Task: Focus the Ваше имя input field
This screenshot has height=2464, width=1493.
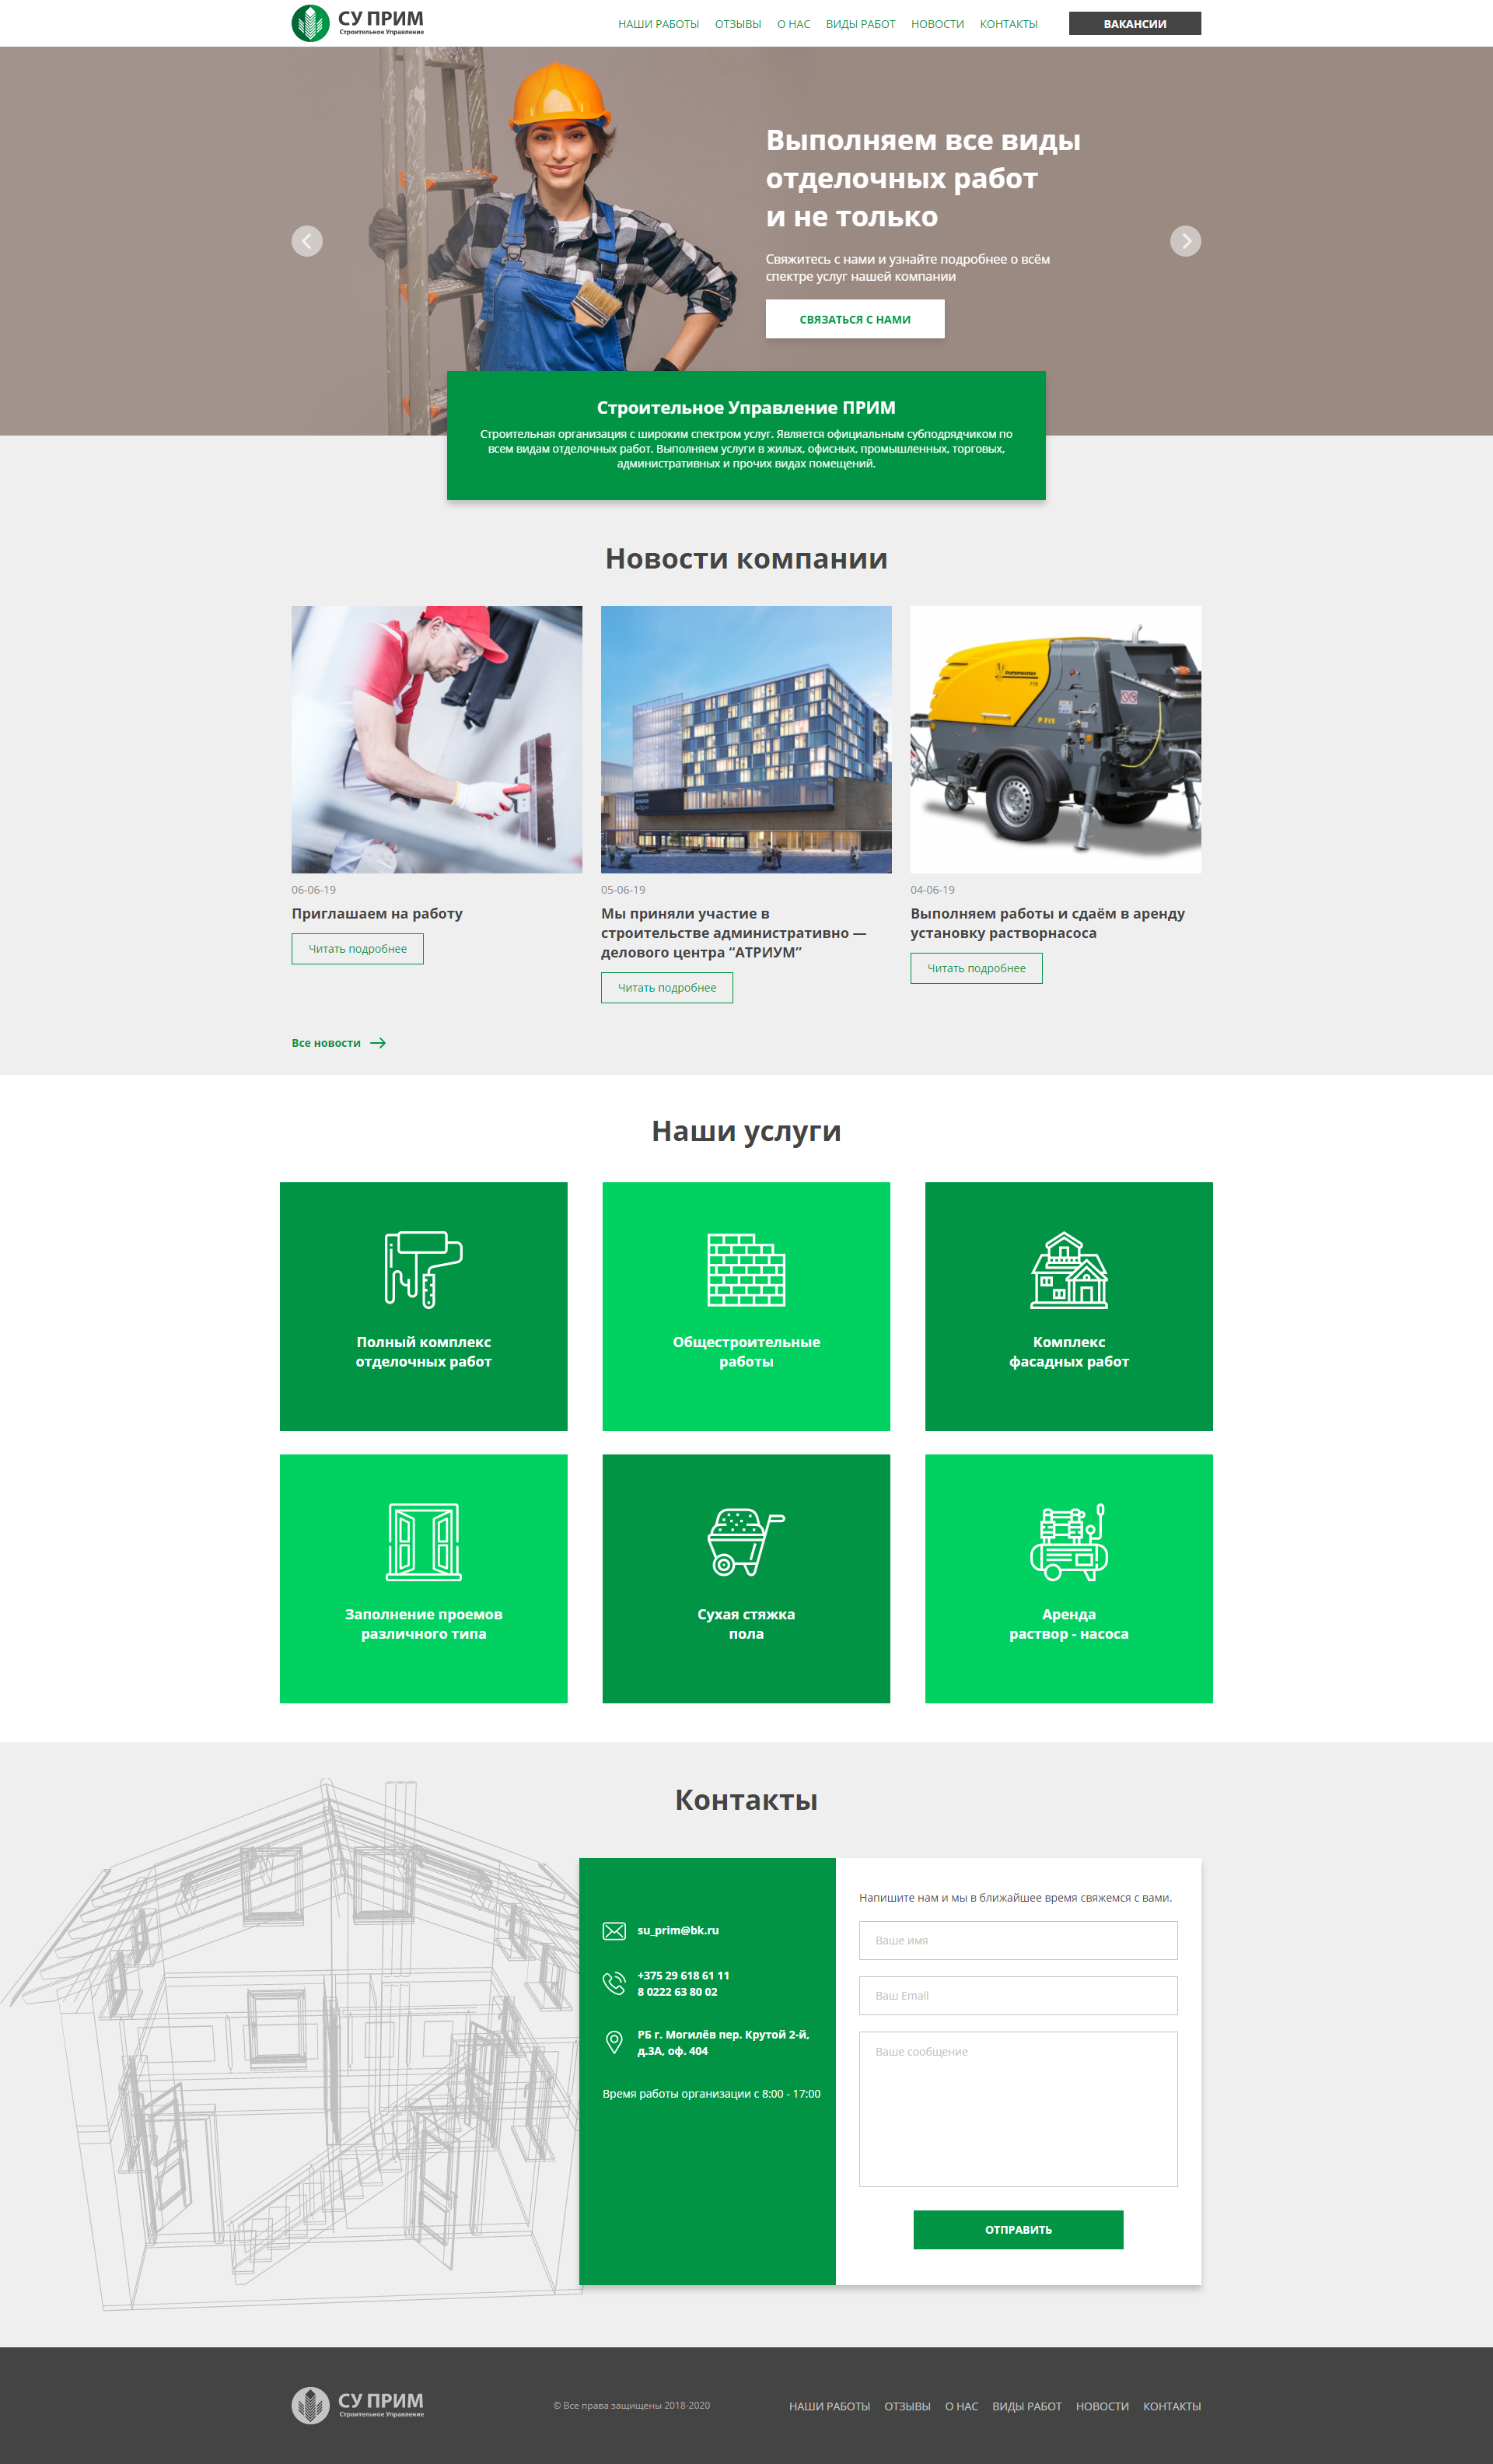Action: pyautogui.click(x=1018, y=1940)
